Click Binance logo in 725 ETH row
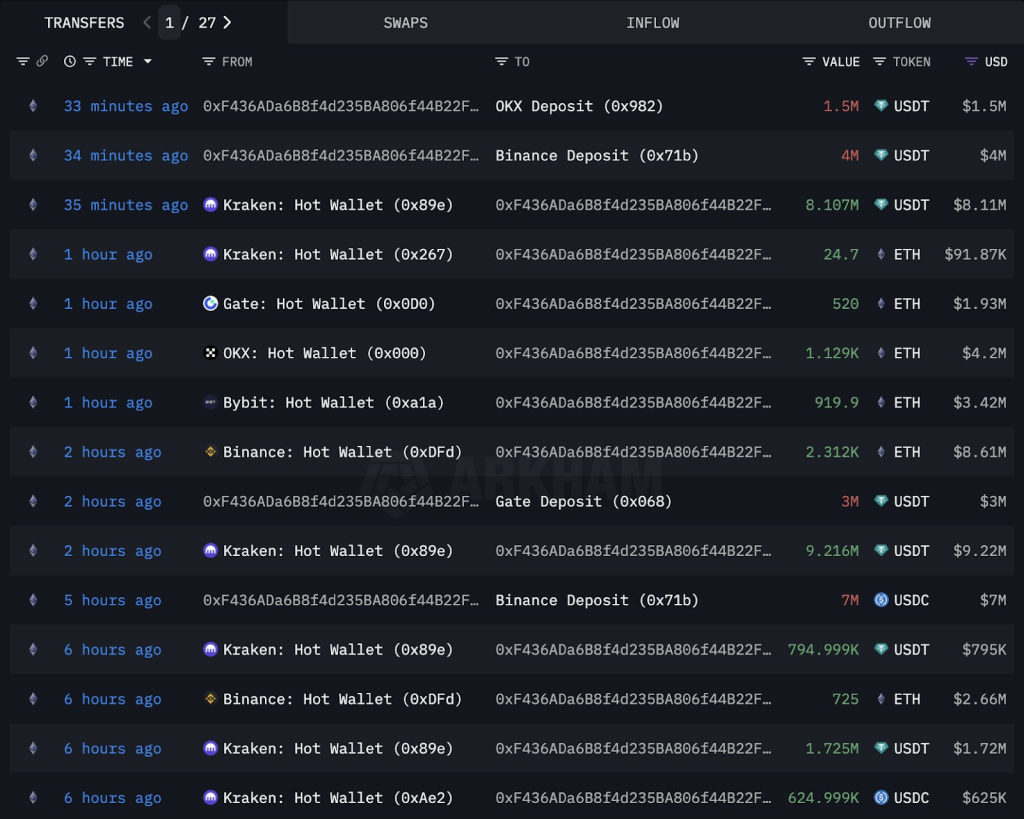The height and width of the screenshot is (819, 1024). click(x=210, y=699)
